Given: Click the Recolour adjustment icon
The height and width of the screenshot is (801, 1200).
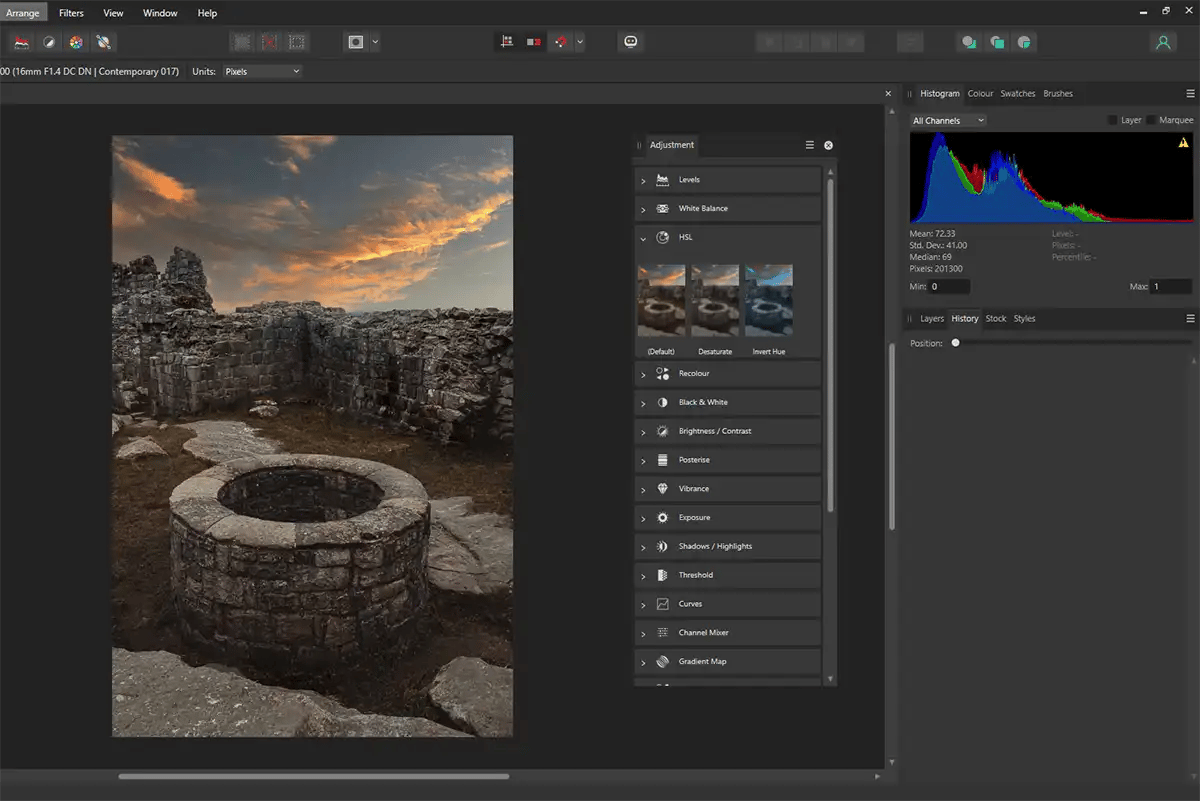Looking at the screenshot, I should coord(662,374).
